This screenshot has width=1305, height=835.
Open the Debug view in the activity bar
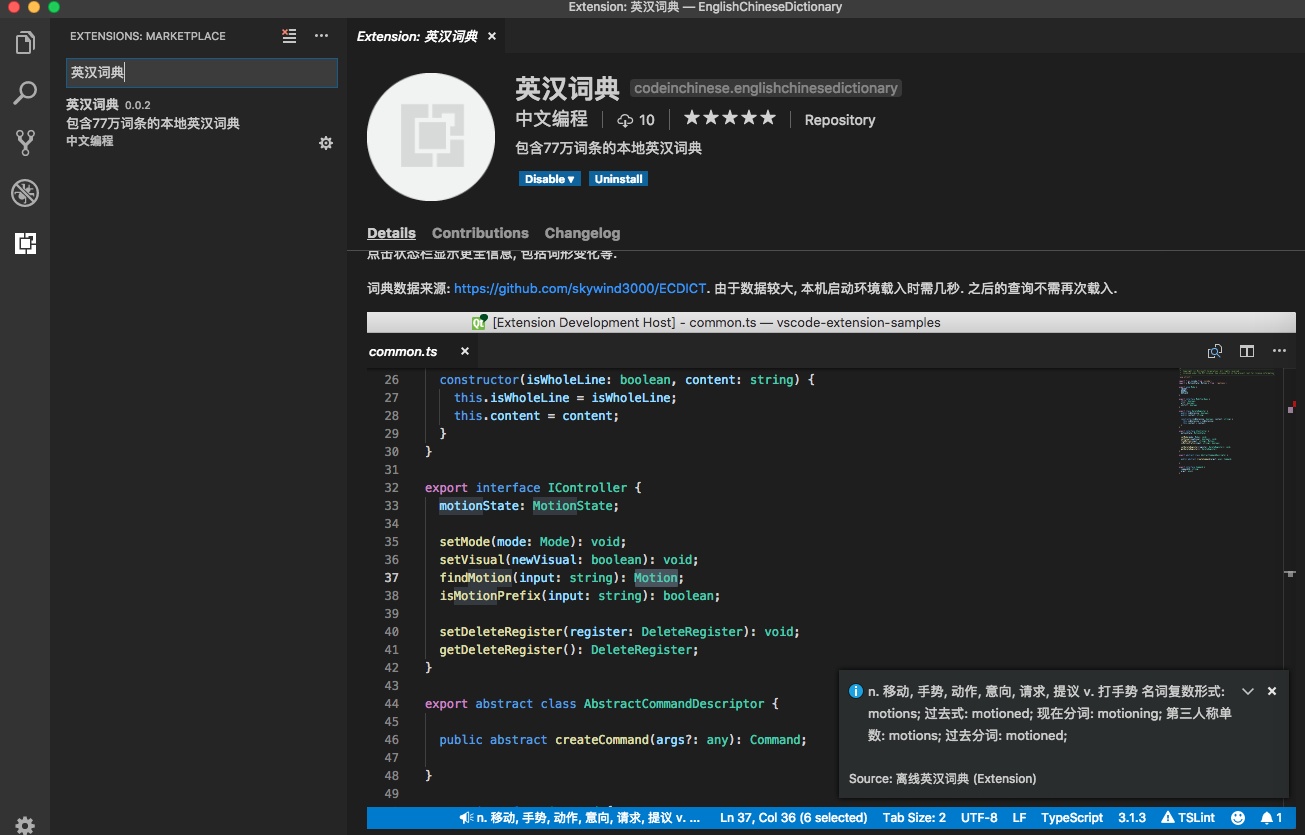pyautogui.click(x=25, y=192)
